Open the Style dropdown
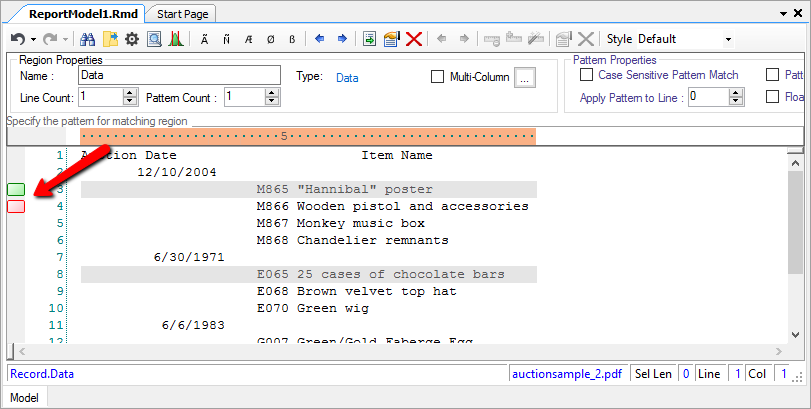811x409 pixels. coord(728,39)
